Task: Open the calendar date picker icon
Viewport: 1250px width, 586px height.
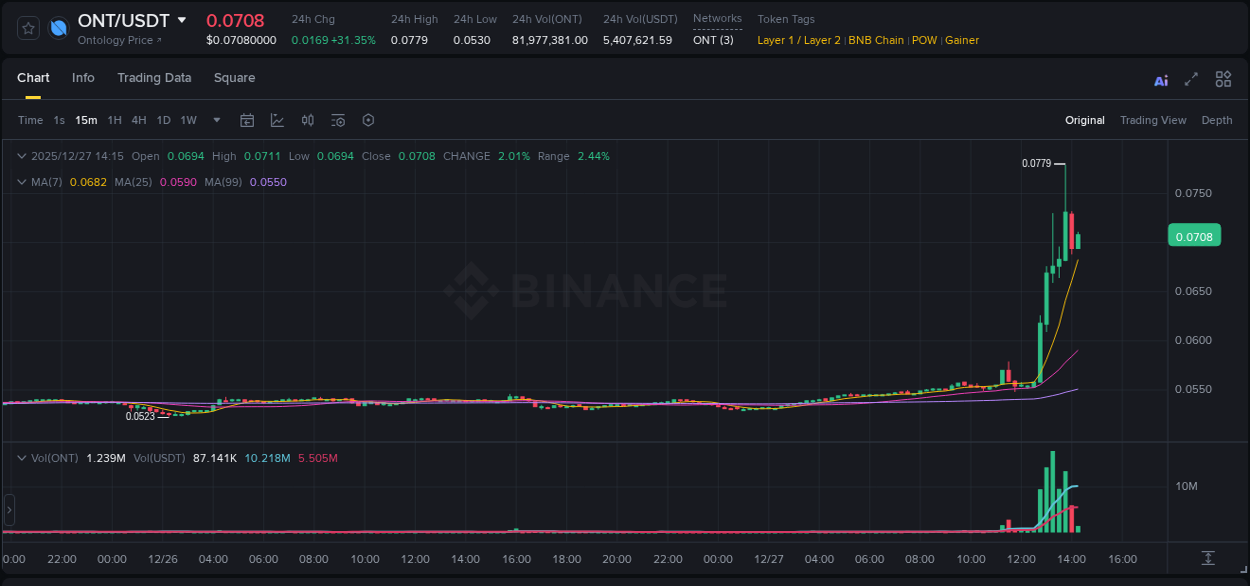Action: [x=247, y=119]
